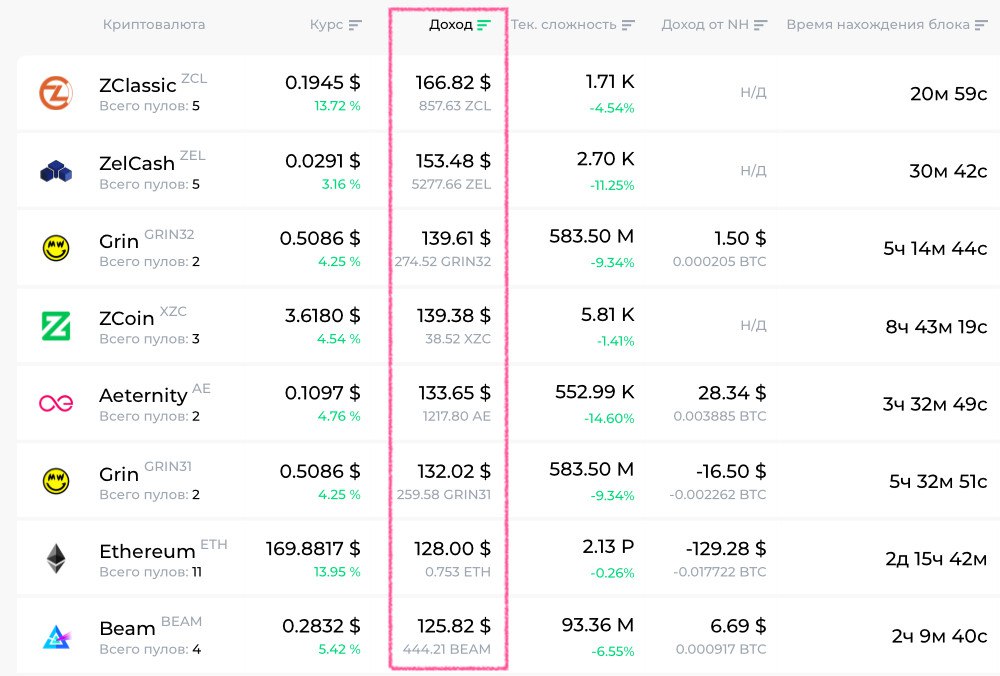Image resolution: width=1000 pixels, height=676 pixels.
Task: Click the Курс column header label
Action: point(327,25)
